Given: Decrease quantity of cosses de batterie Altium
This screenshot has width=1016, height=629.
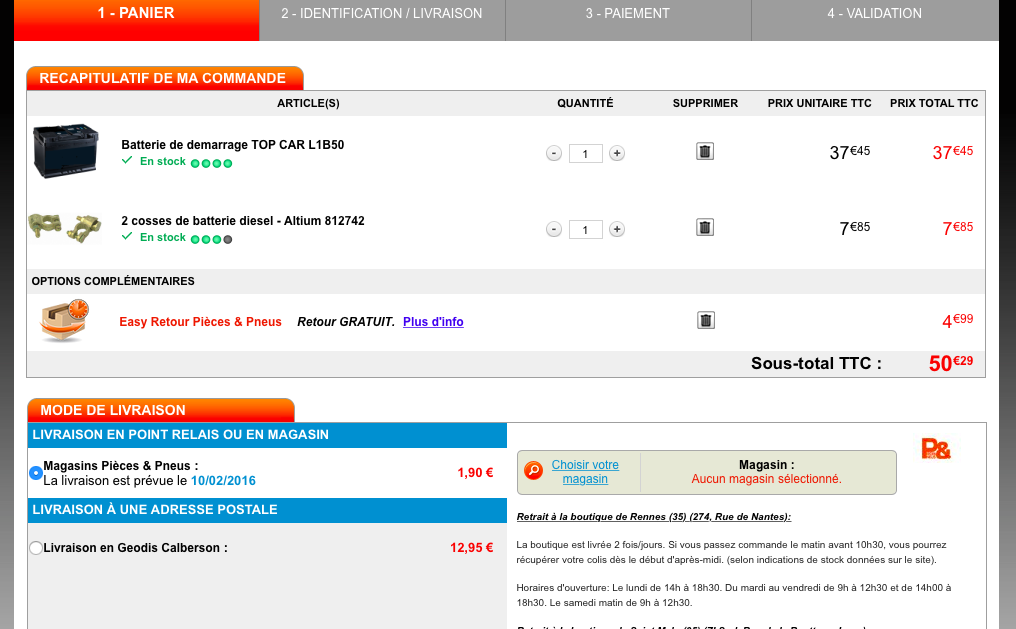Looking at the screenshot, I should (553, 229).
